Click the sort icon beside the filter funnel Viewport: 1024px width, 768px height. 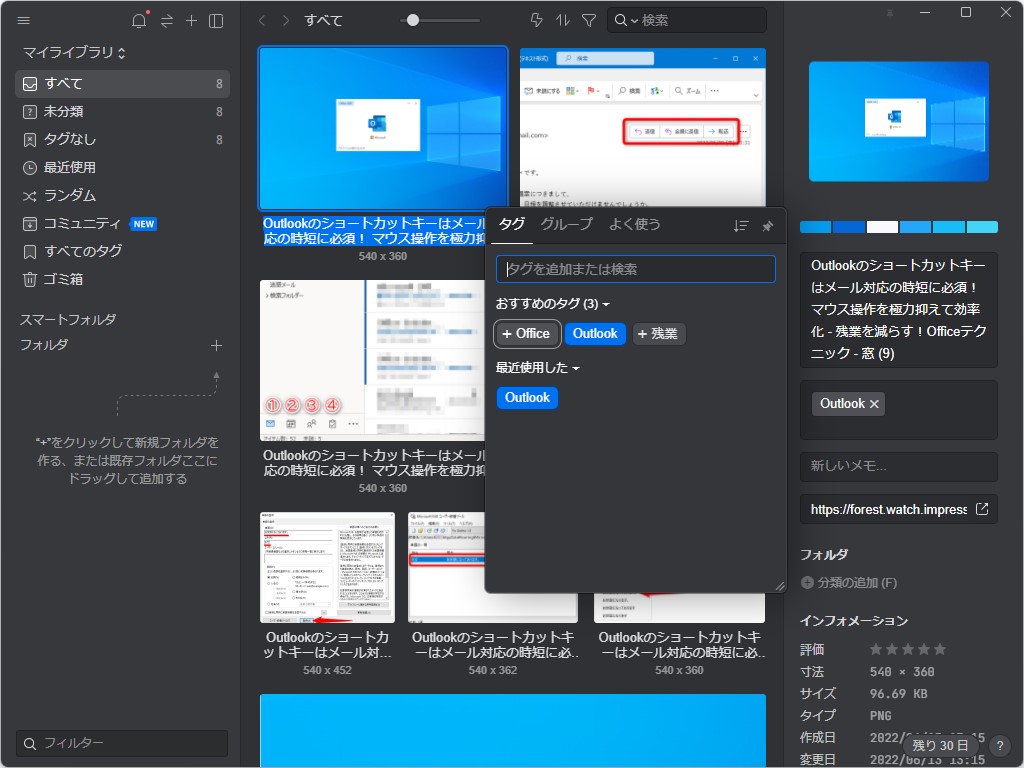[x=562, y=20]
